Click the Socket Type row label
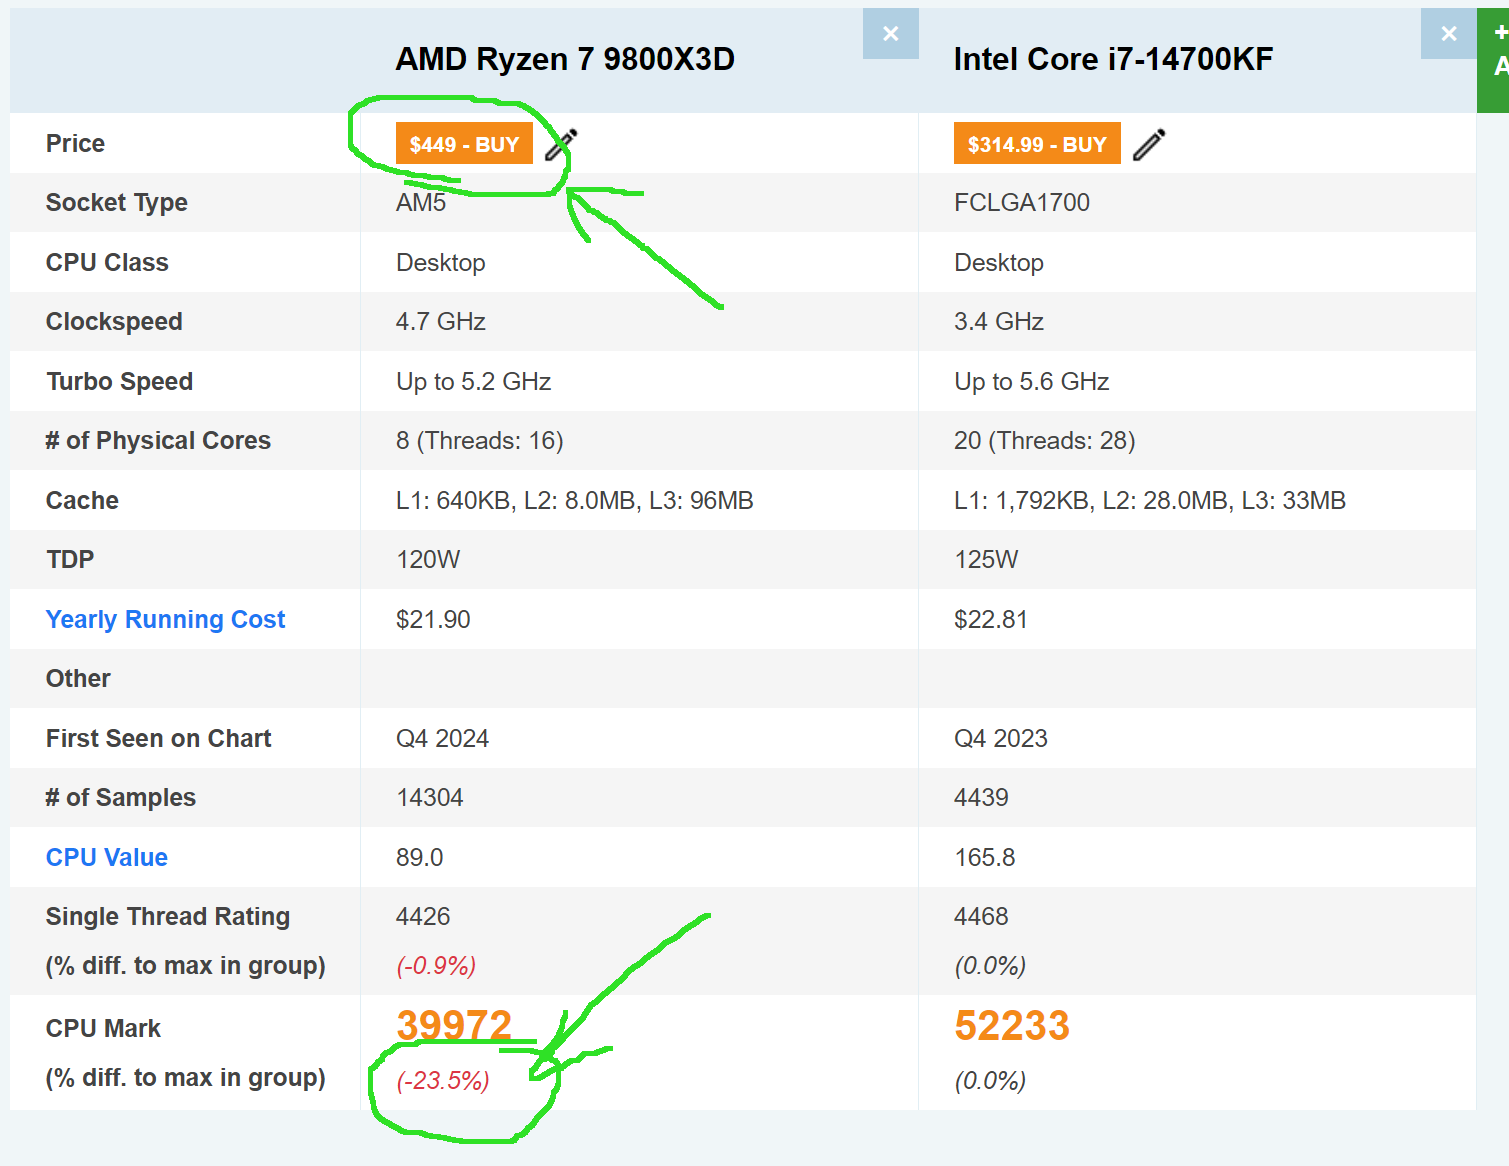Image resolution: width=1509 pixels, height=1166 pixels. tap(117, 202)
